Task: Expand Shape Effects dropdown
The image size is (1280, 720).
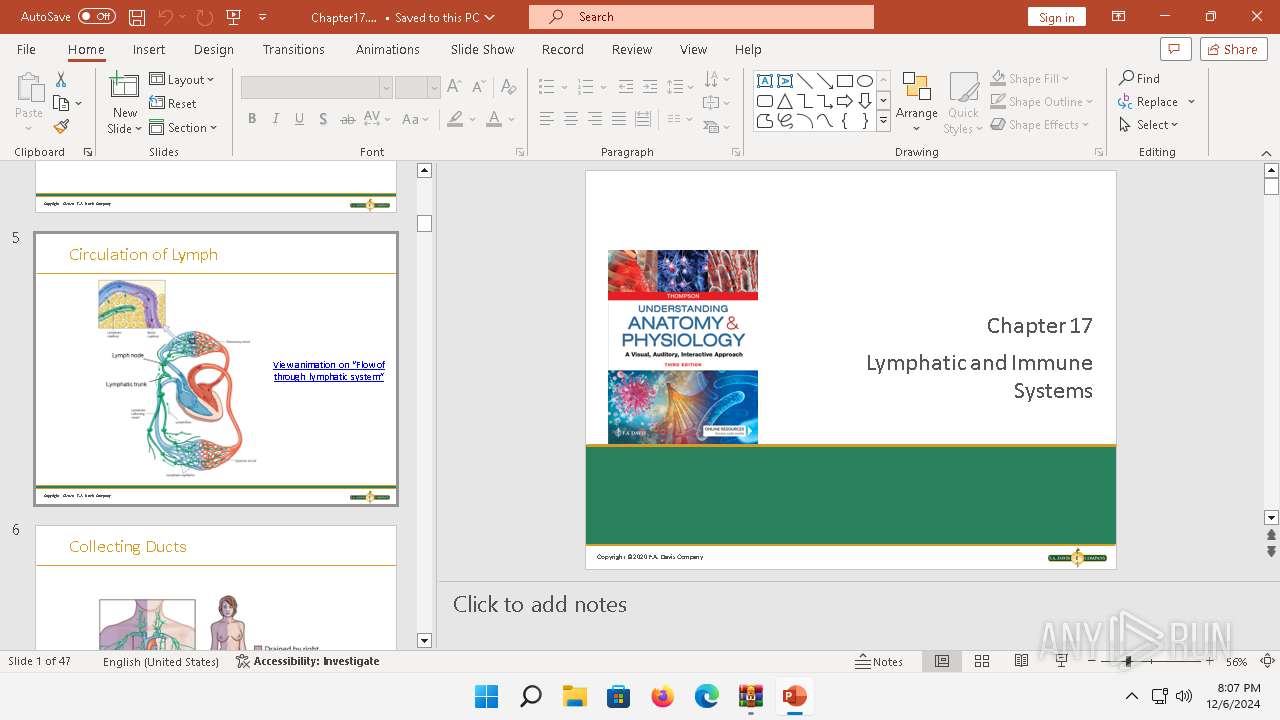Action: tap(1086, 125)
